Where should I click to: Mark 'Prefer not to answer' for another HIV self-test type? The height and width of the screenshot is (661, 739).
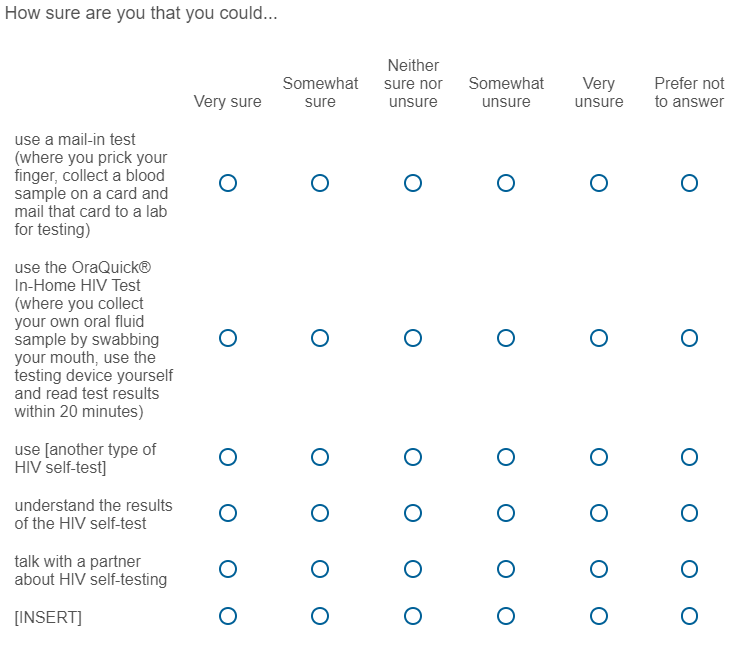pos(689,457)
